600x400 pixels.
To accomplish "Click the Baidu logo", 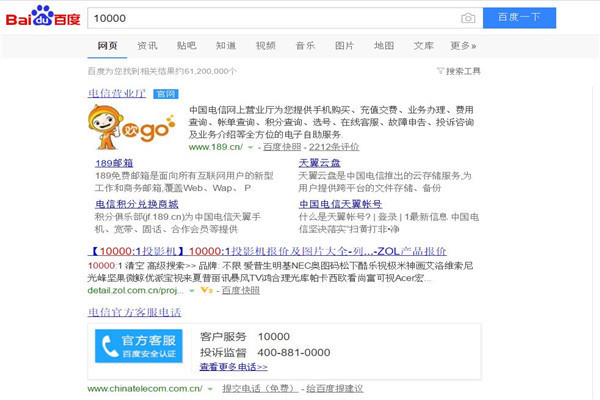I will [43, 16].
